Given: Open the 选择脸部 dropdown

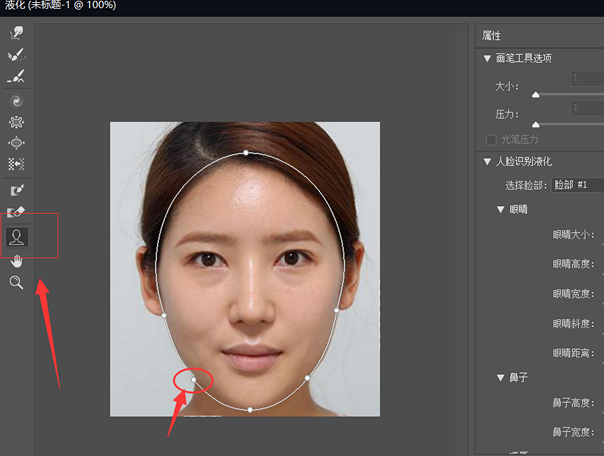Looking at the screenshot, I should pos(577,185).
